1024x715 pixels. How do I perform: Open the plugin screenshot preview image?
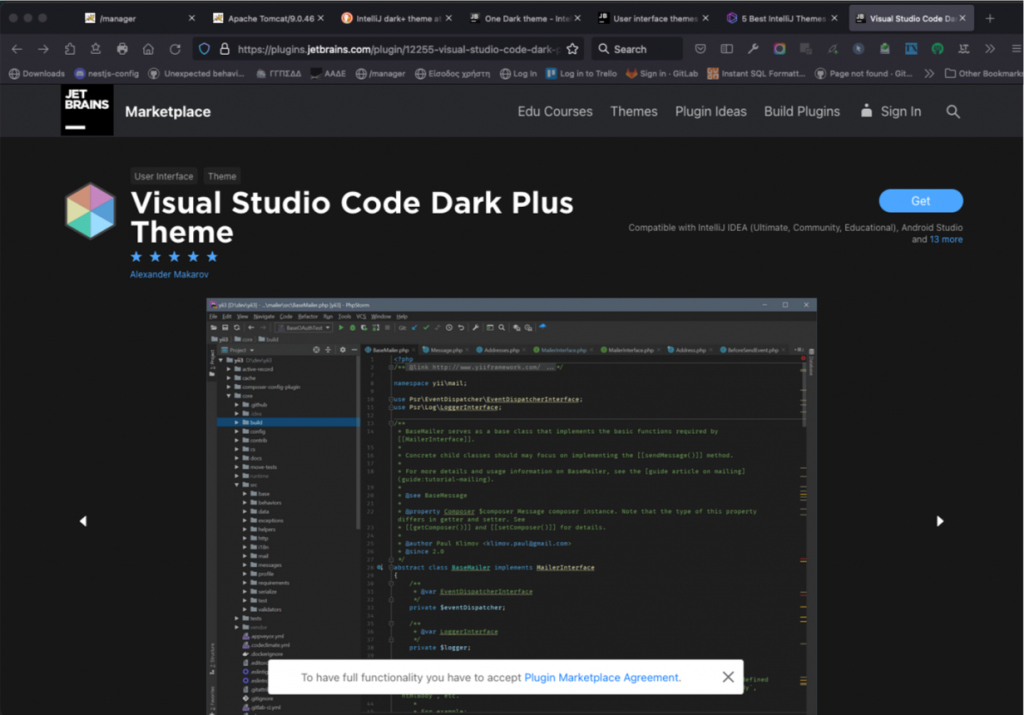[511, 506]
